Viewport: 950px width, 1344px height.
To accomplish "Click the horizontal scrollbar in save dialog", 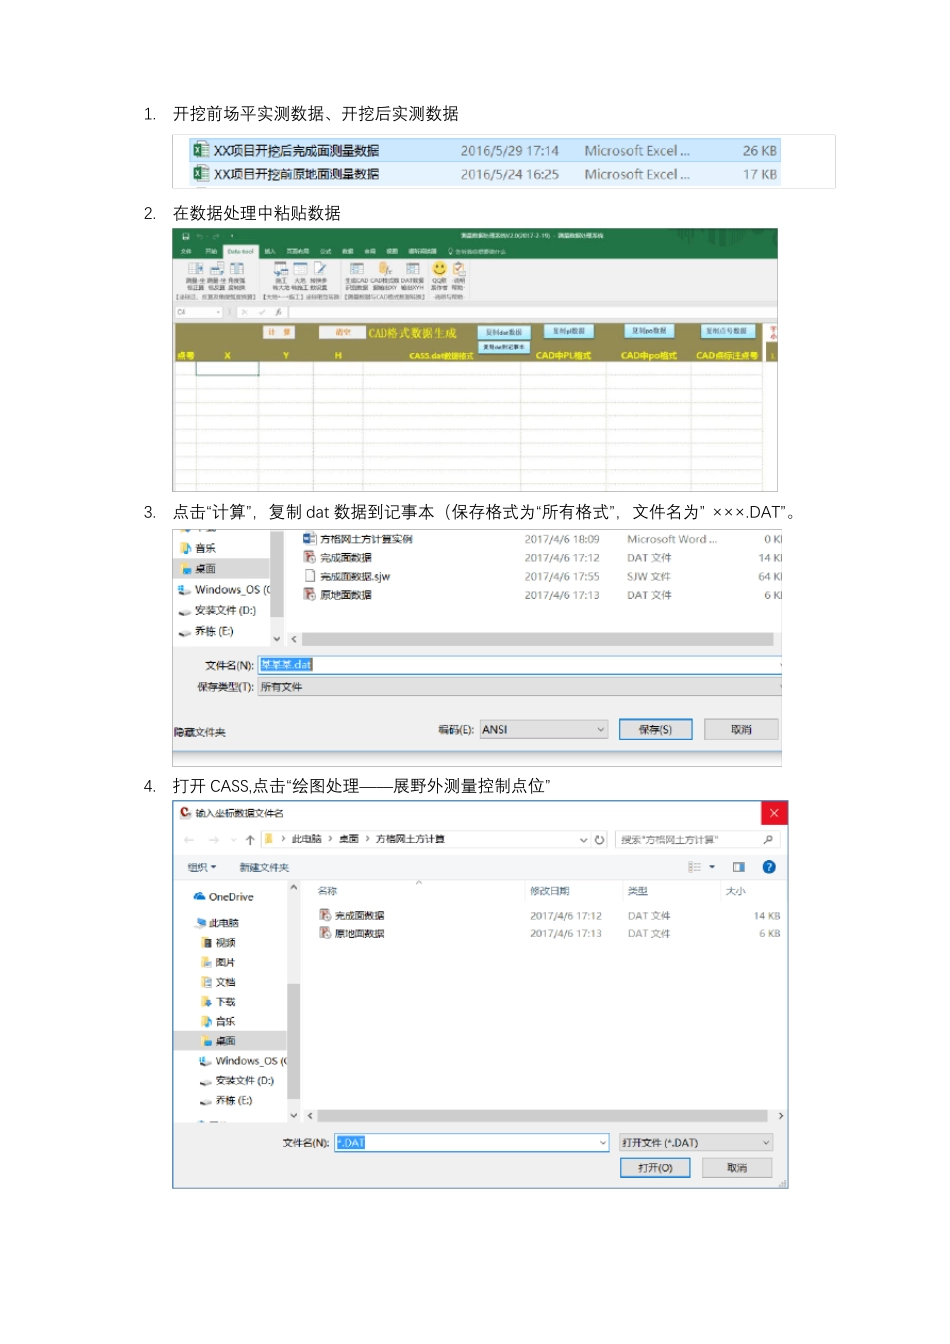I will [538, 639].
